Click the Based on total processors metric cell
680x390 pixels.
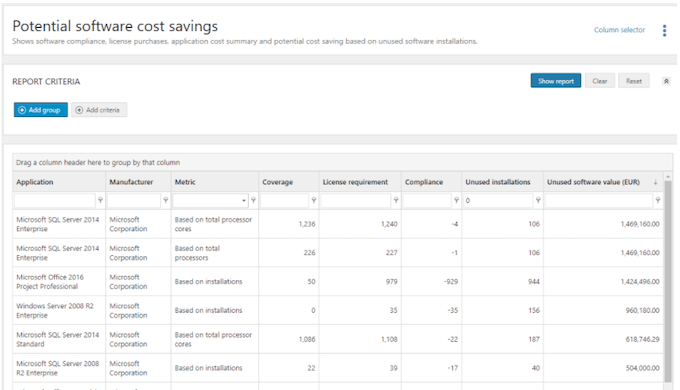pos(215,253)
